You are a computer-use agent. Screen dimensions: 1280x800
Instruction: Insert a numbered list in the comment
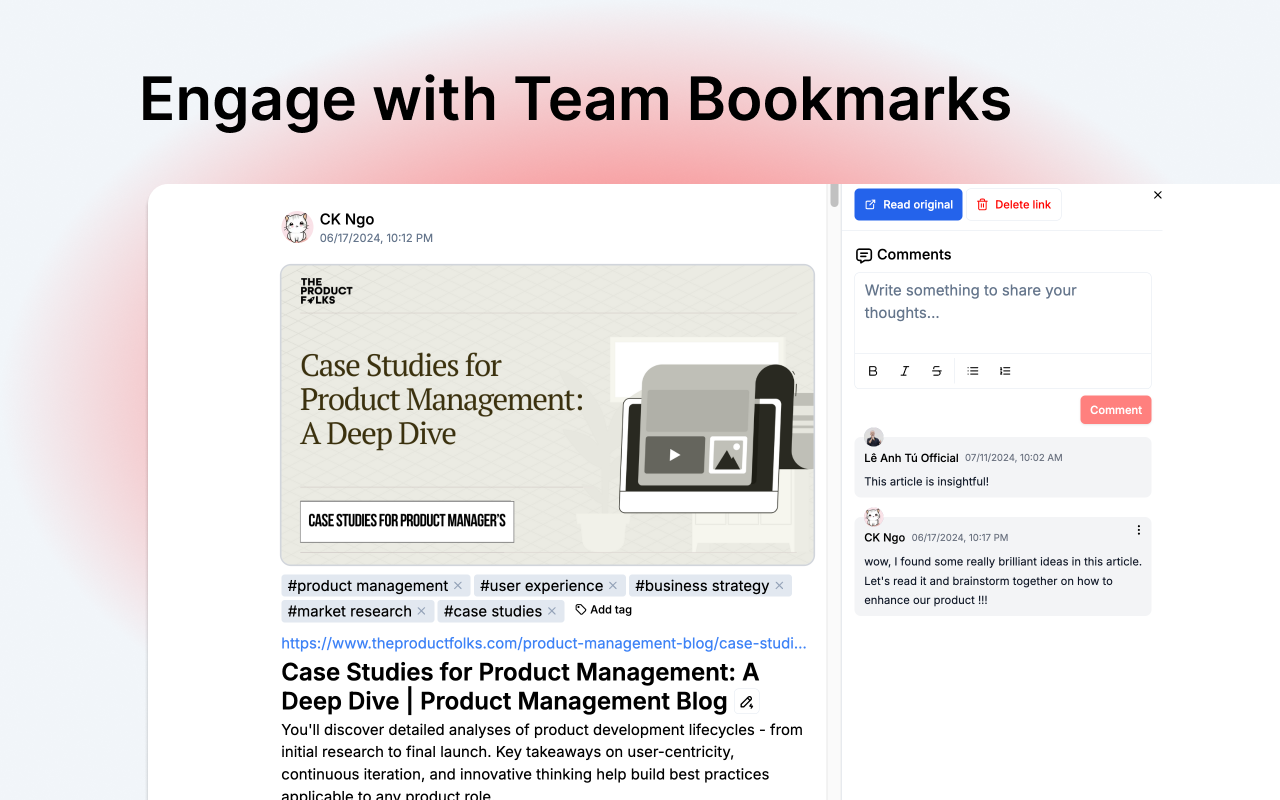(1004, 370)
